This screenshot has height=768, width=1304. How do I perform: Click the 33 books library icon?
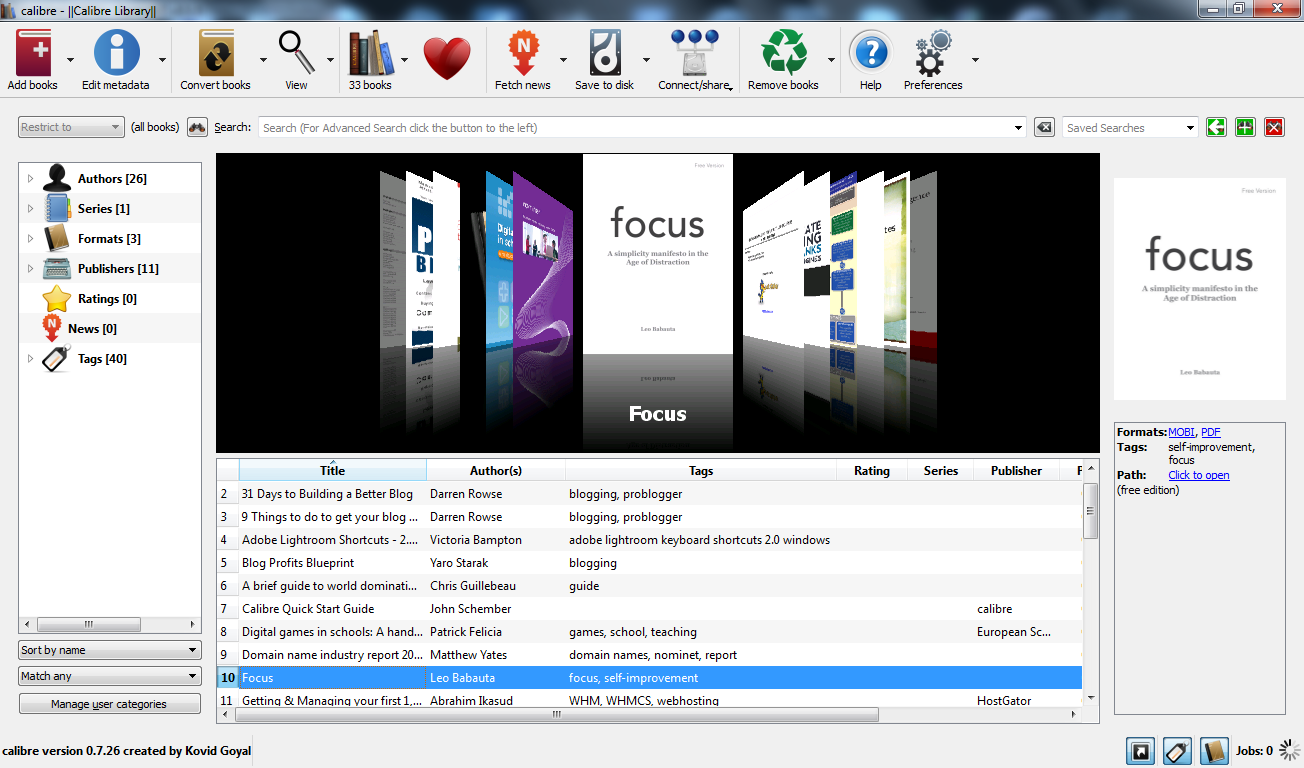click(x=370, y=53)
